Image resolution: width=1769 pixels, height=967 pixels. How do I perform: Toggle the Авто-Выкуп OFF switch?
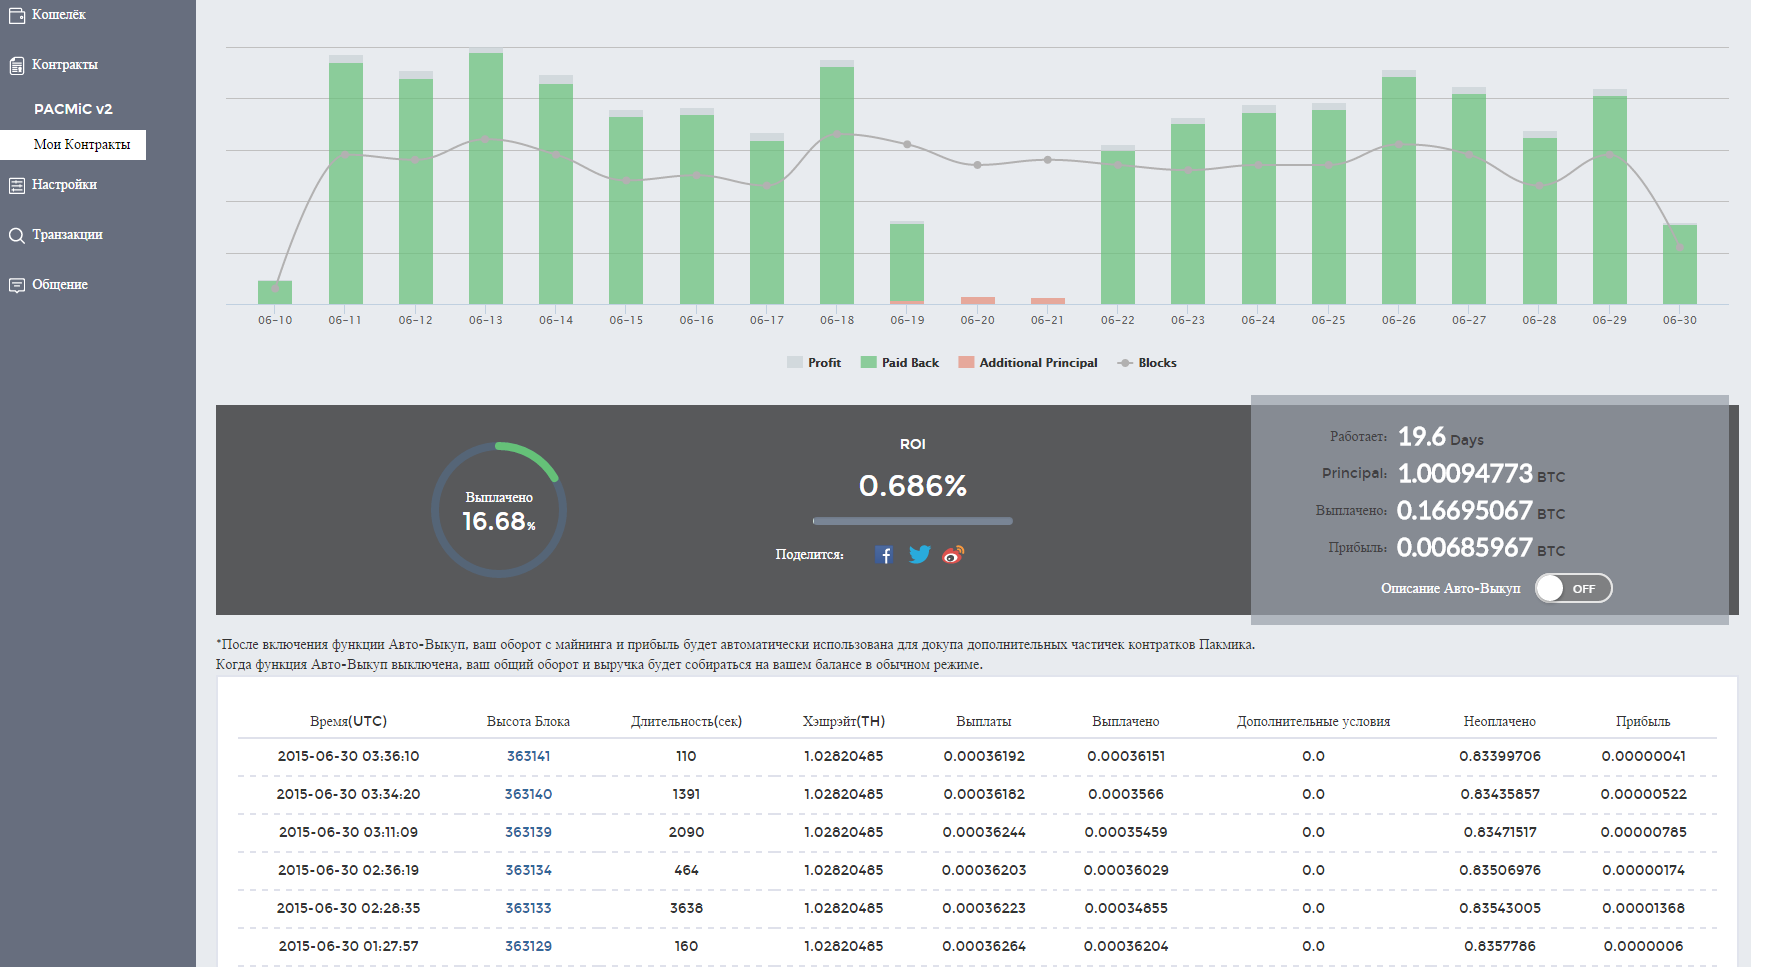click(x=1573, y=588)
